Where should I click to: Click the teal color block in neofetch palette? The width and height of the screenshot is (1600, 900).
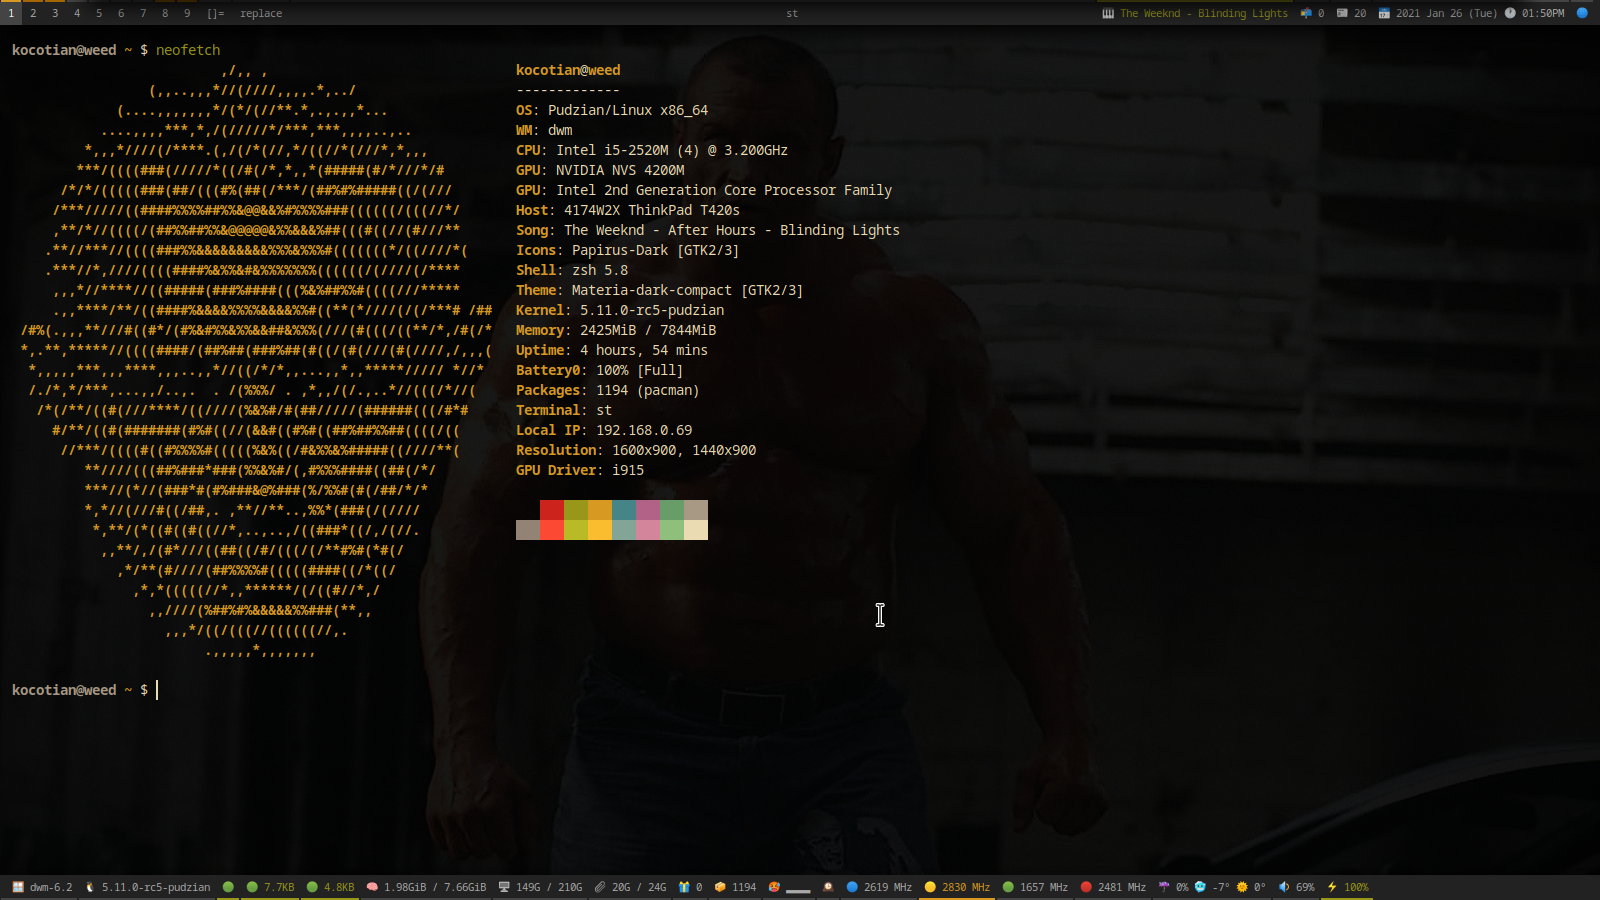tap(624, 510)
